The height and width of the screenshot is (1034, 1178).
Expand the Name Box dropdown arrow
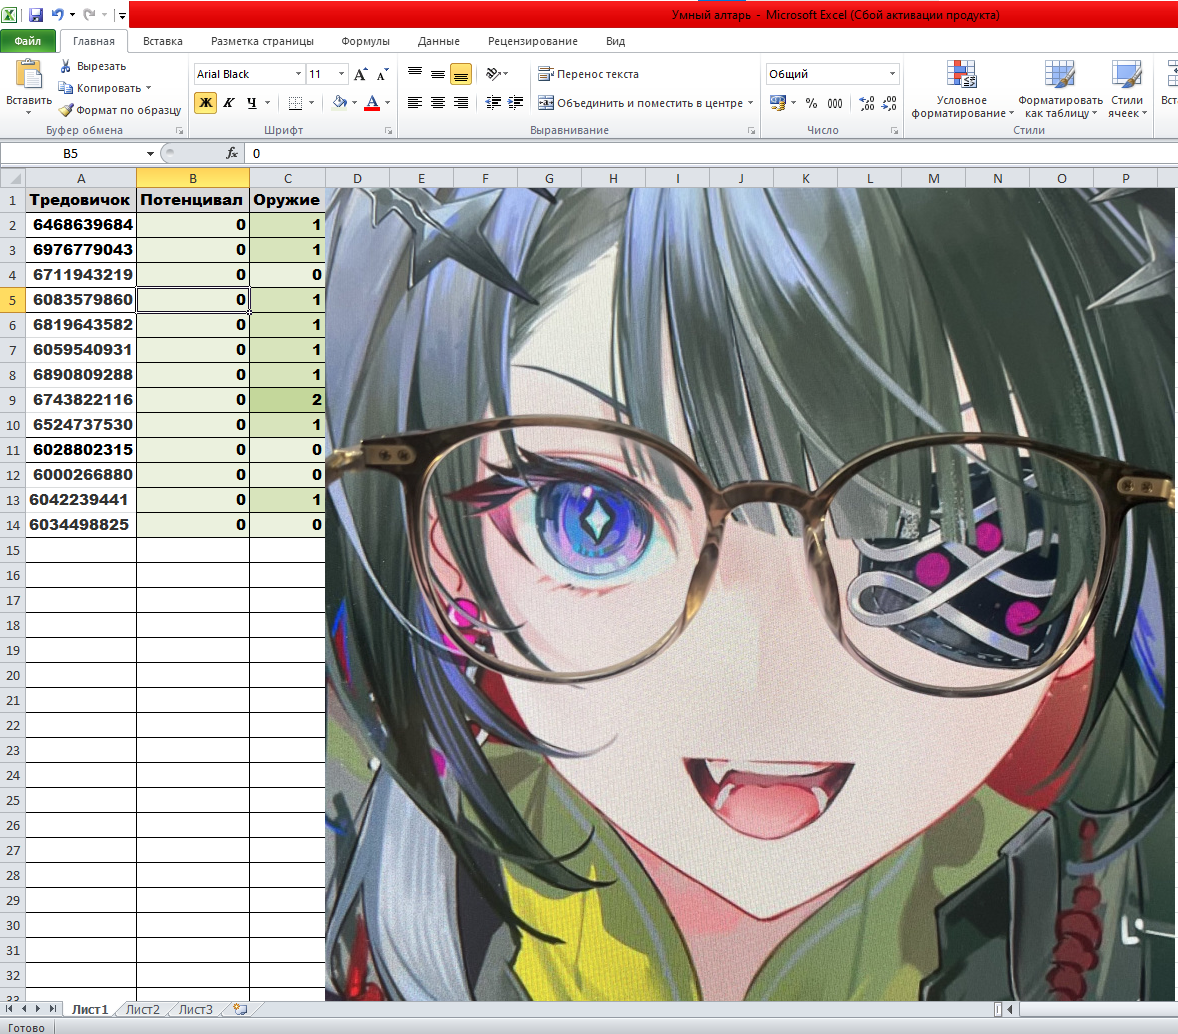point(150,153)
